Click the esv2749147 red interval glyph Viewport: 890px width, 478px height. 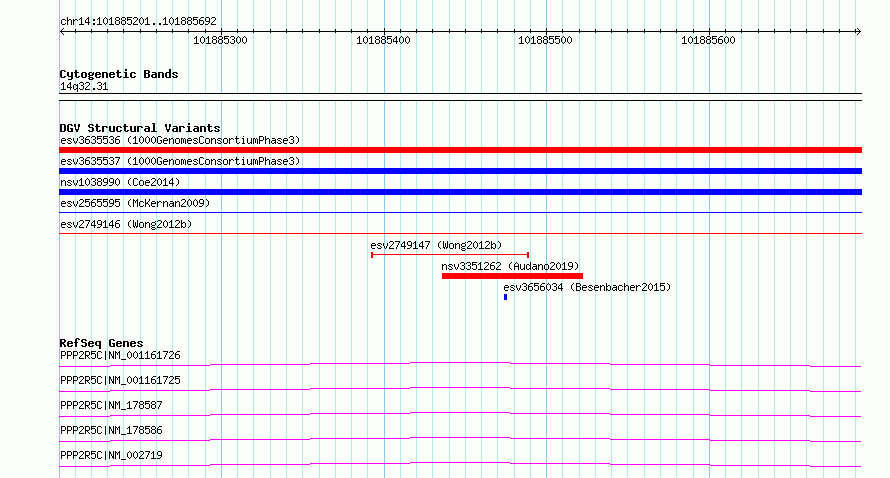coord(450,255)
